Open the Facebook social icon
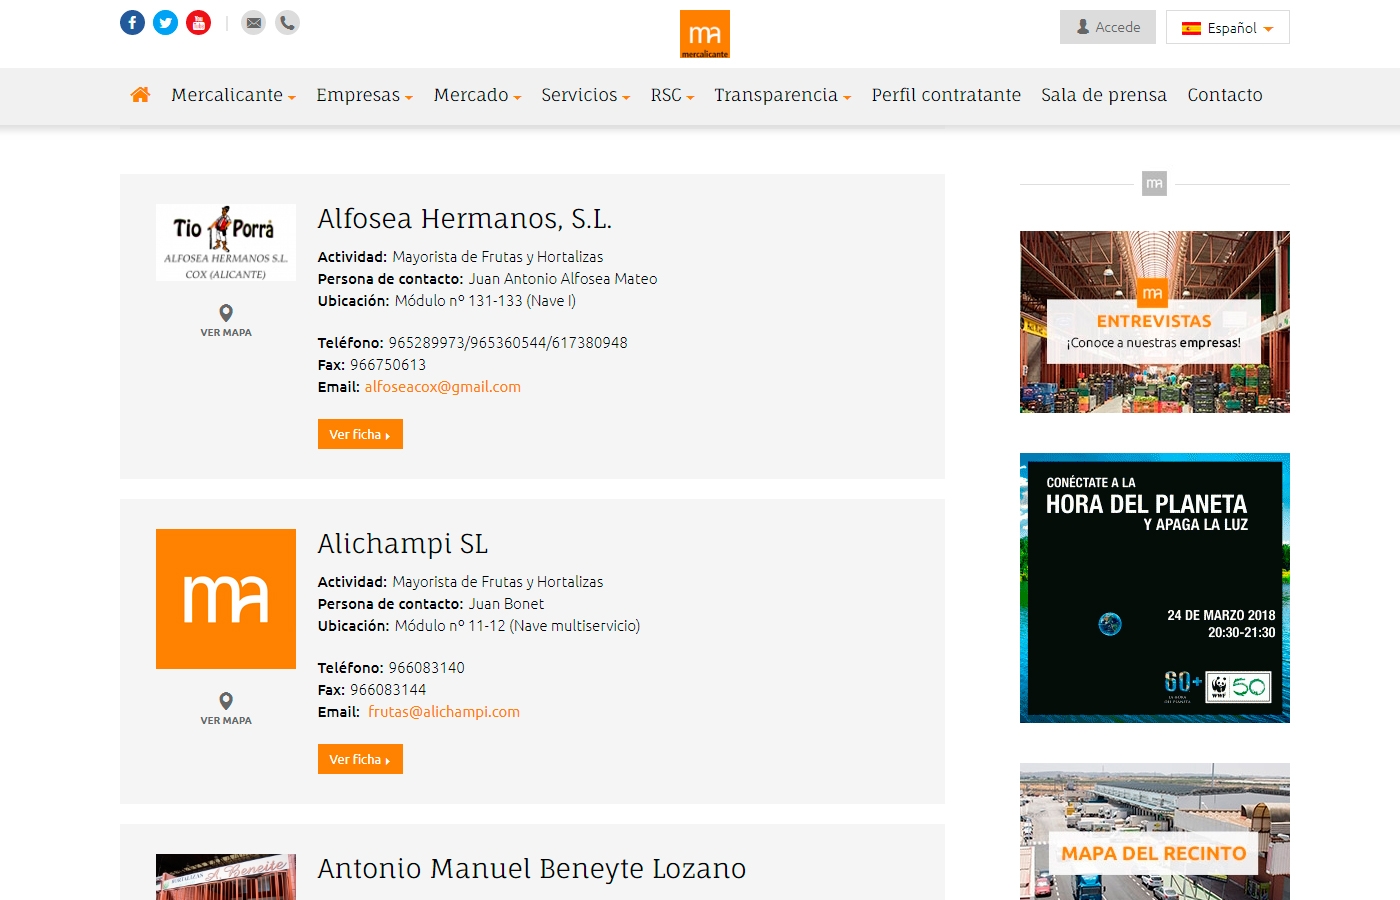 (133, 22)
